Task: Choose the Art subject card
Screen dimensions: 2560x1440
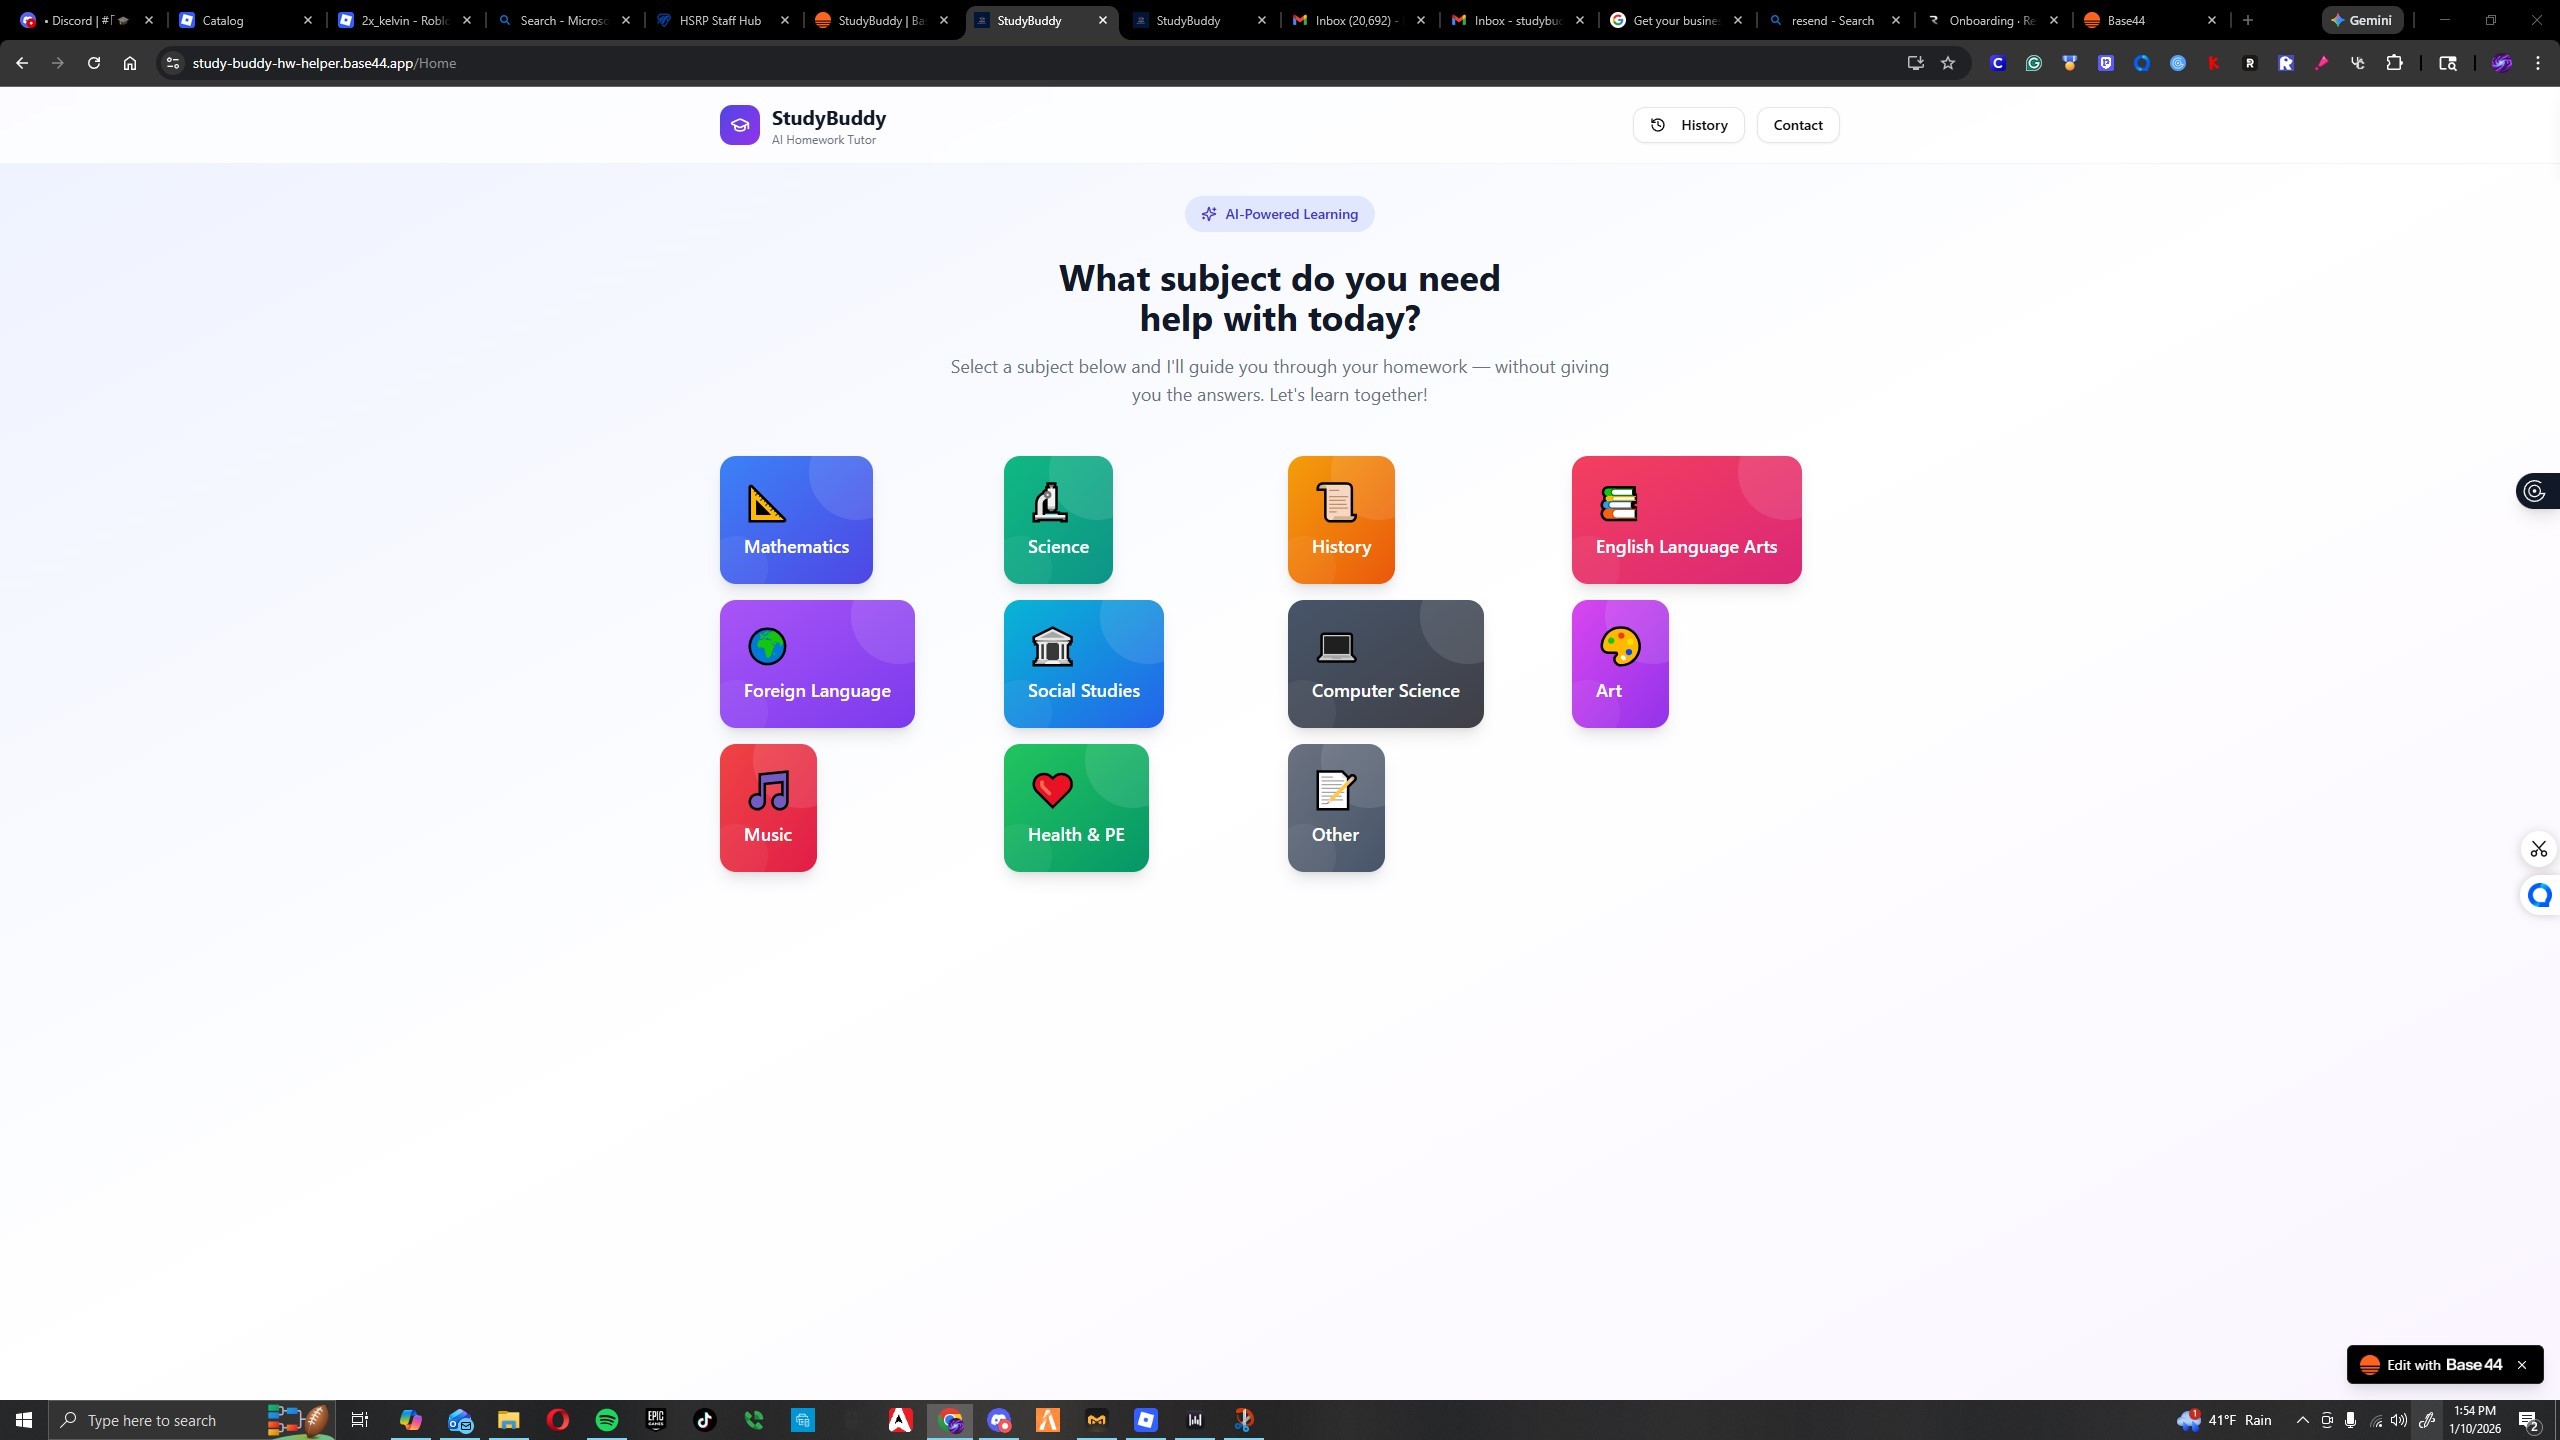Action: coord(1620,664)
